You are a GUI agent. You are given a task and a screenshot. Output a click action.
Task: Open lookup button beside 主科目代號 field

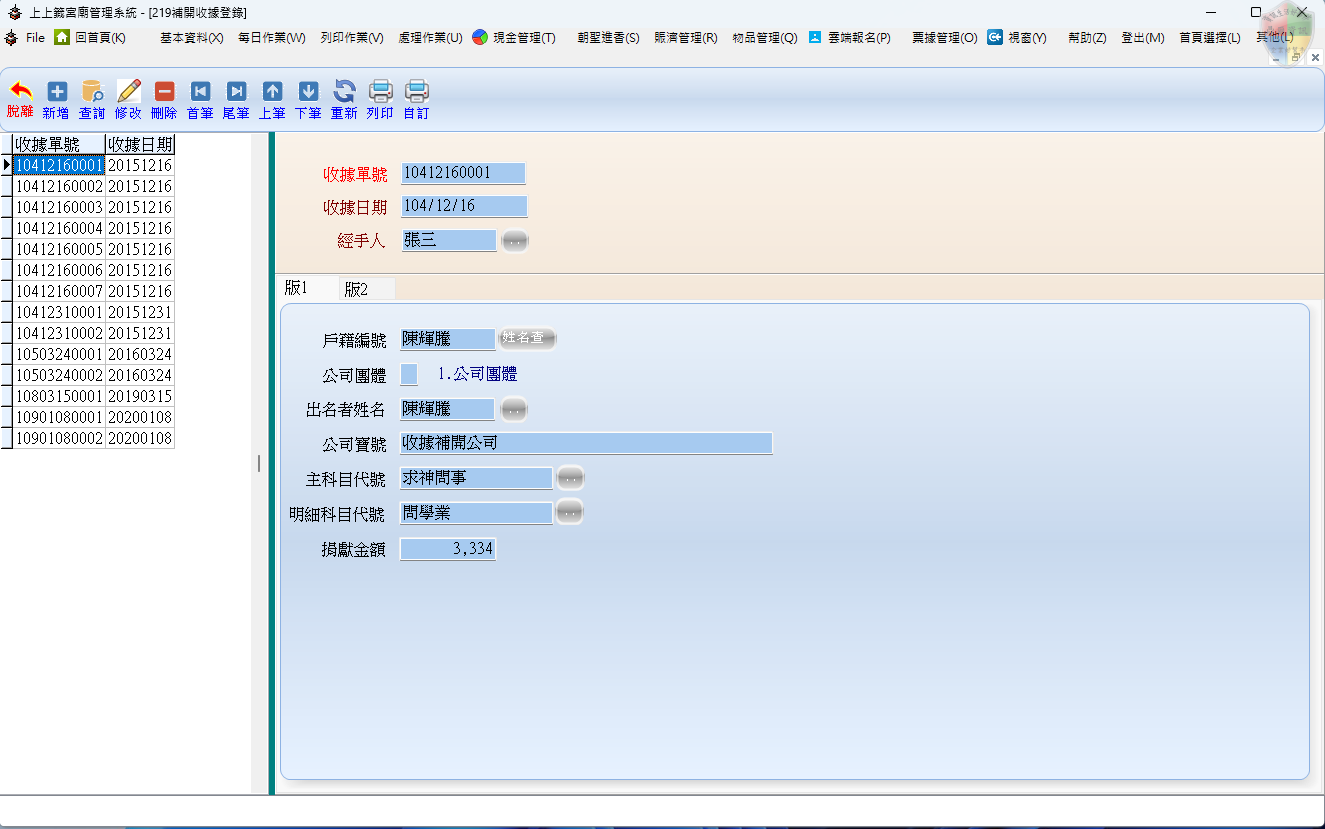pyautogui.click(x=570, y=478)
